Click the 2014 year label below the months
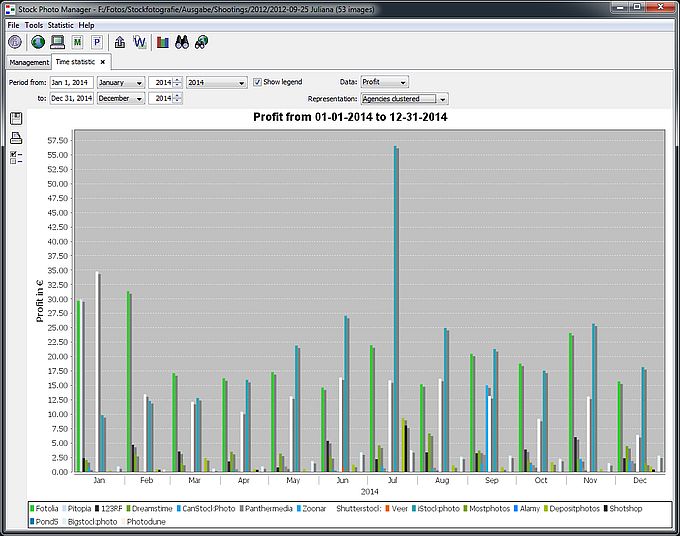Viewport: 680px width, 536px height. click(x=369, y=491)
